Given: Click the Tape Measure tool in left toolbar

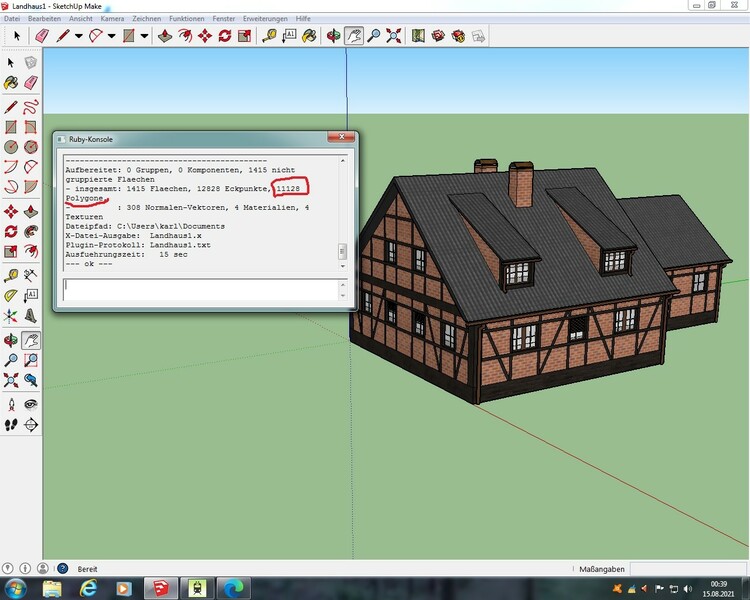Looking at the screenshot, I should (x=11, y=275).
